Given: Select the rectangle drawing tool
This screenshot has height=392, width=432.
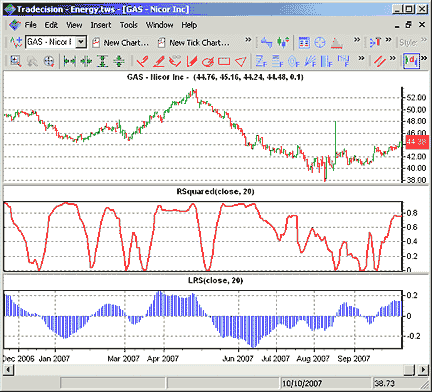Looking at the screenshot, I should tap(224, 61).
